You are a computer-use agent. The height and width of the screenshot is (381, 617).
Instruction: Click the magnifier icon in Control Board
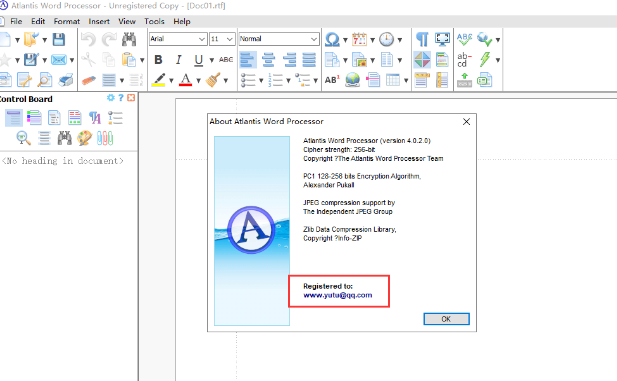pos(24,138)
